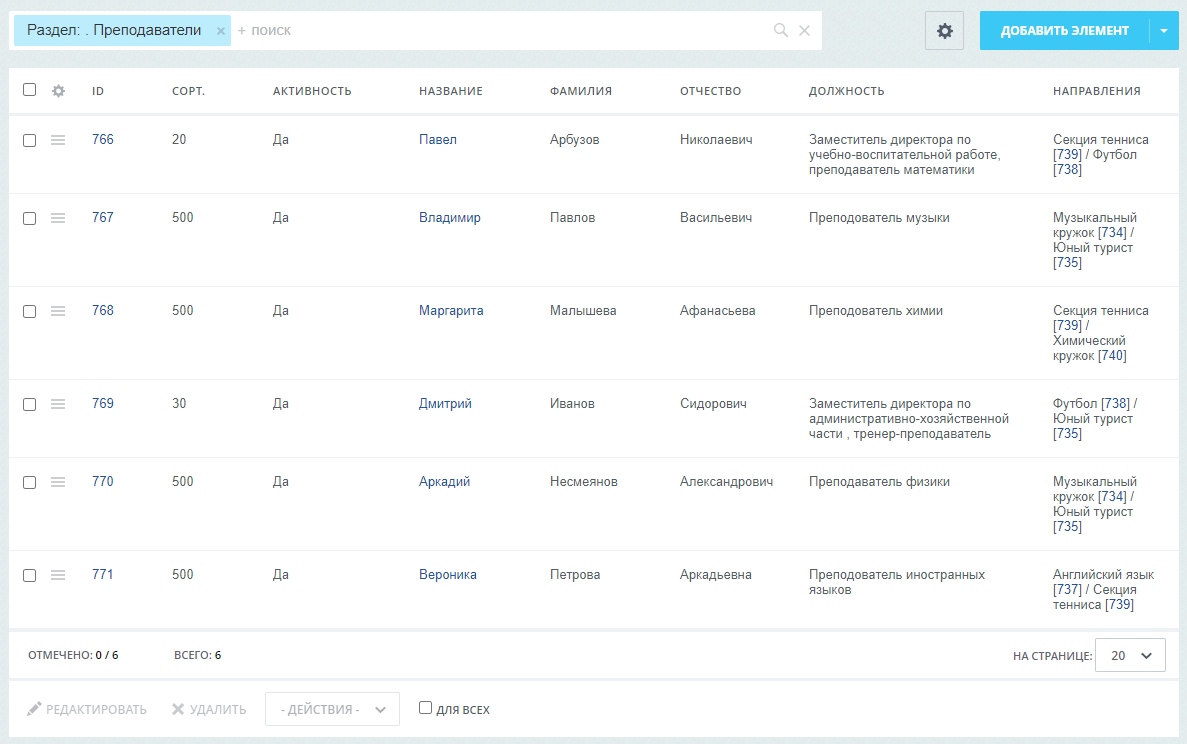Open the Павел element link
The width and height of the screenshot is (1187, 744).
tap(438, 139)
